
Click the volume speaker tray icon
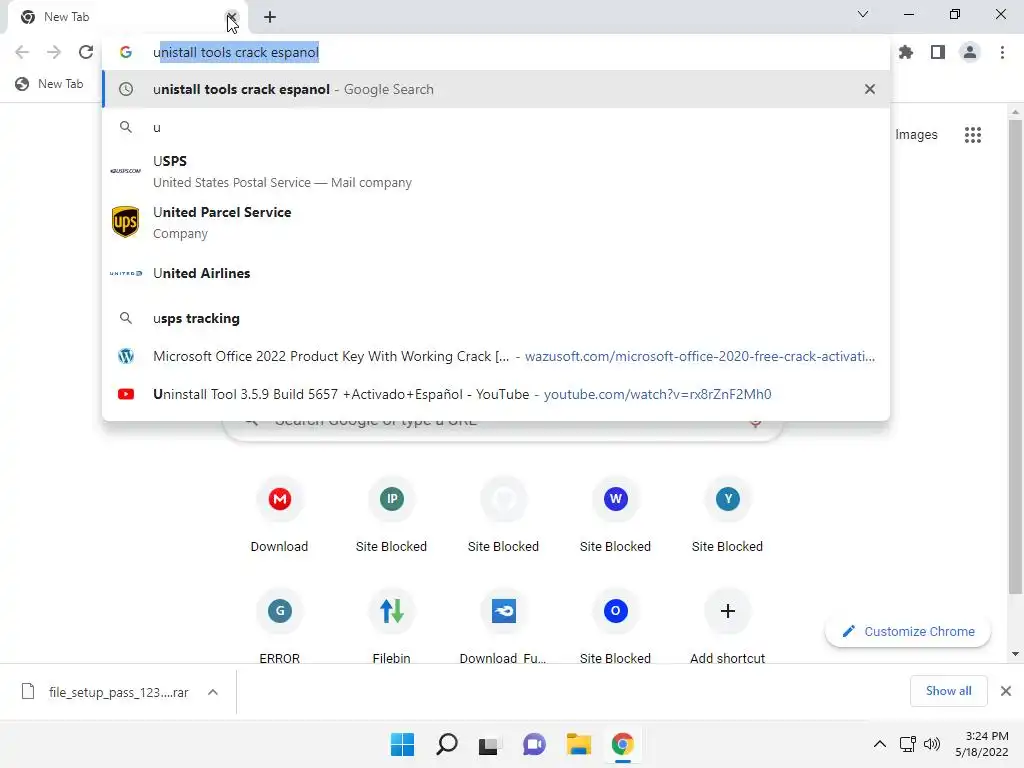[x=932, y=744]
